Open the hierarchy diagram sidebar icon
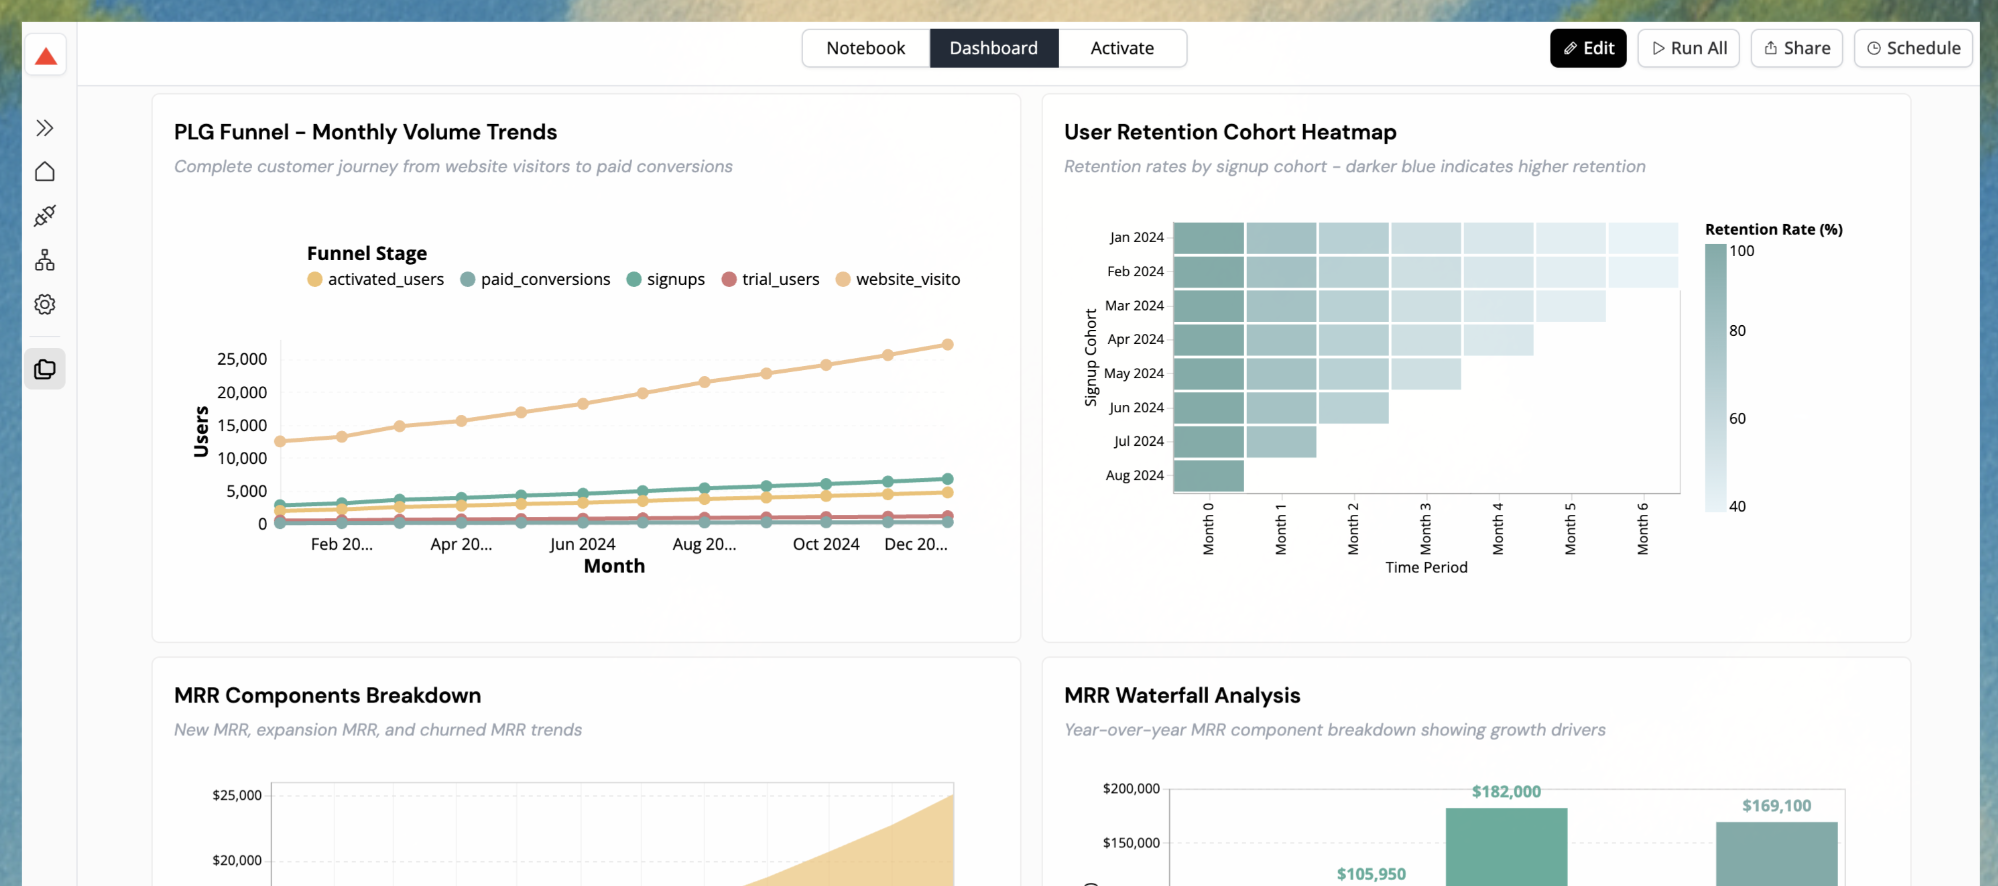1998x886 pixels. pos(45,260)
